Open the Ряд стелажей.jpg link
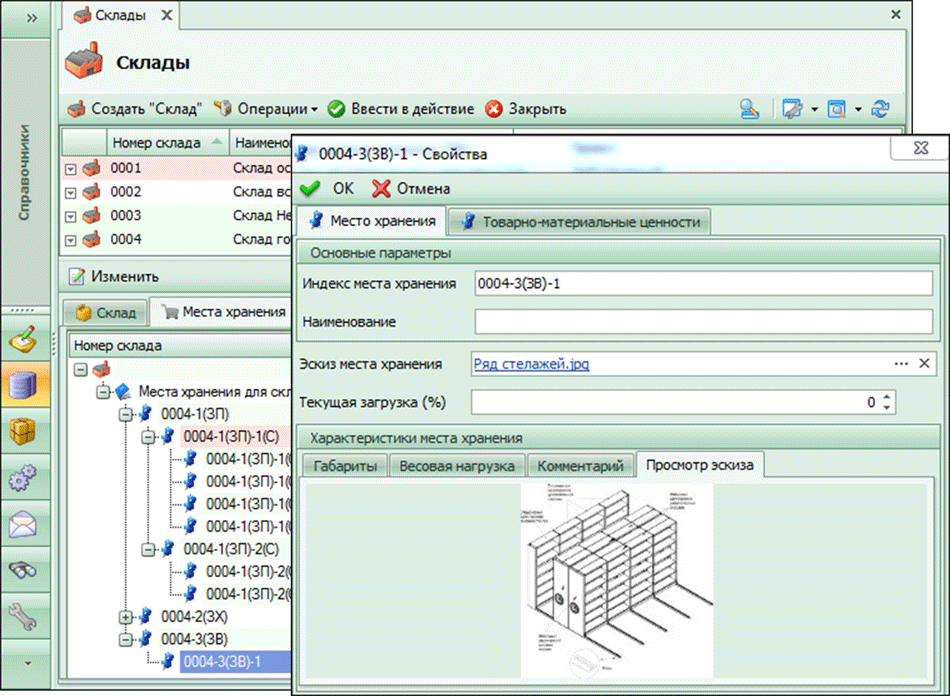Viewport: 950px width, 696px height. (531, 364)
